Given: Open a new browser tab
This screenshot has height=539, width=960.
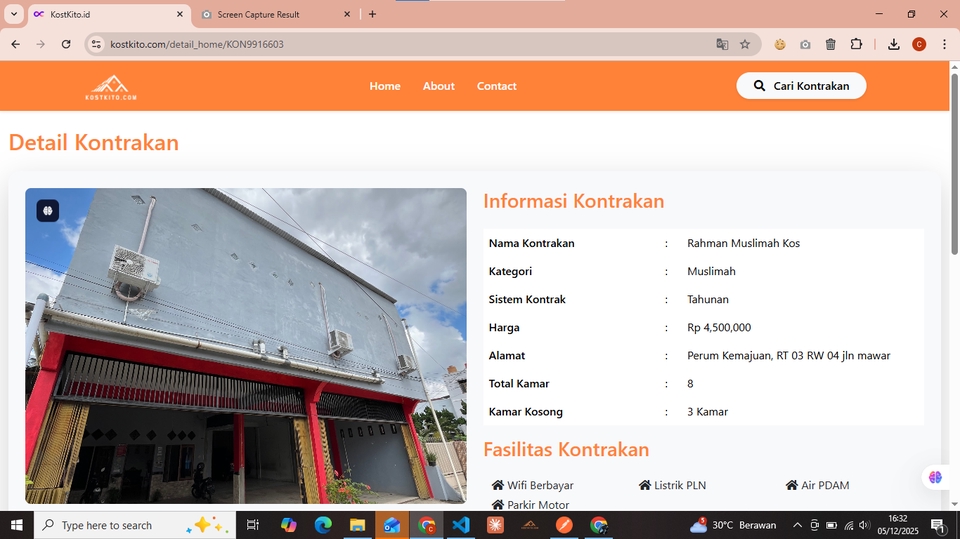Looking at the screenshot, I should click(372, 14).
